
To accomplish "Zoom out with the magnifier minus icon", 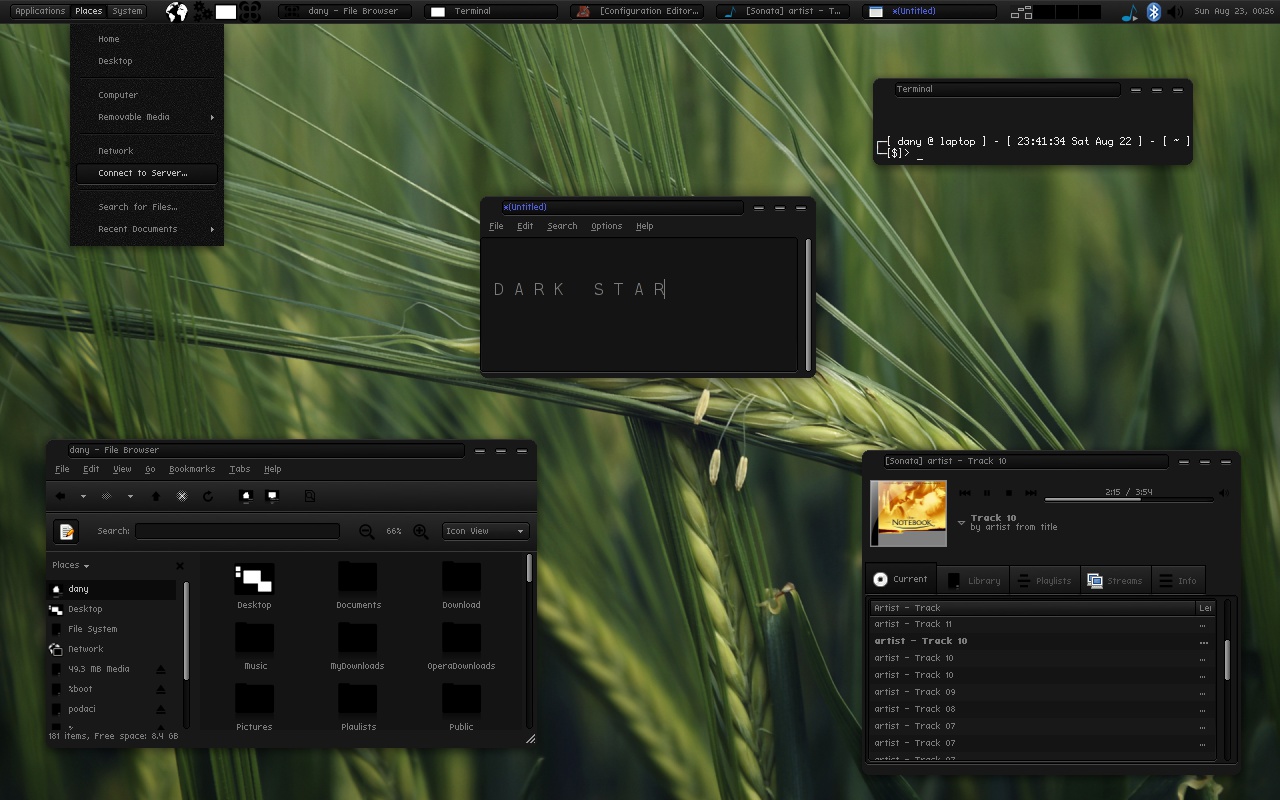I will tap(367, 531).
